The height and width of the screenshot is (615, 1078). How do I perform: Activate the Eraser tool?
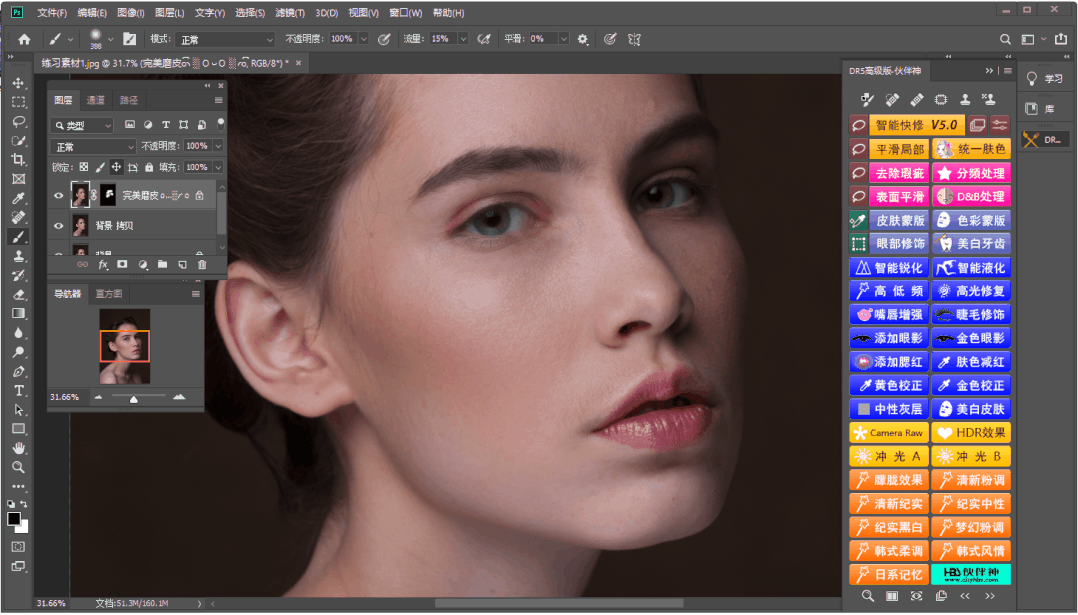18,294
